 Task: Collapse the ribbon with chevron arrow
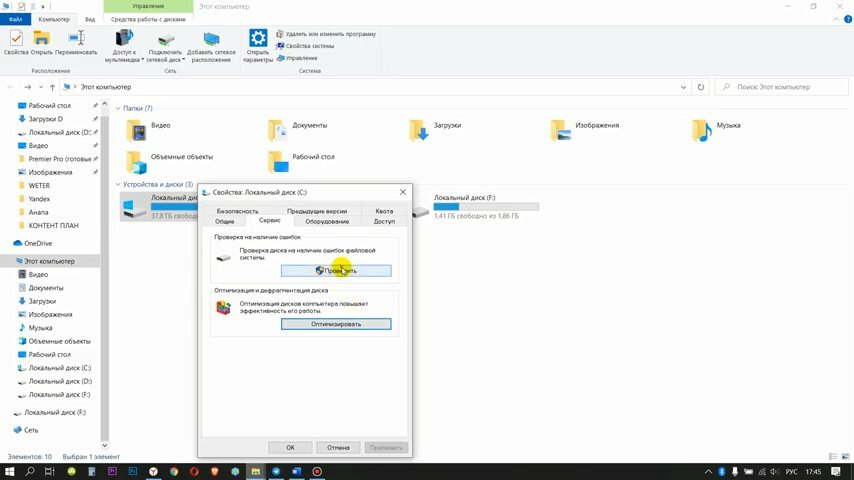tap(837, 20)
